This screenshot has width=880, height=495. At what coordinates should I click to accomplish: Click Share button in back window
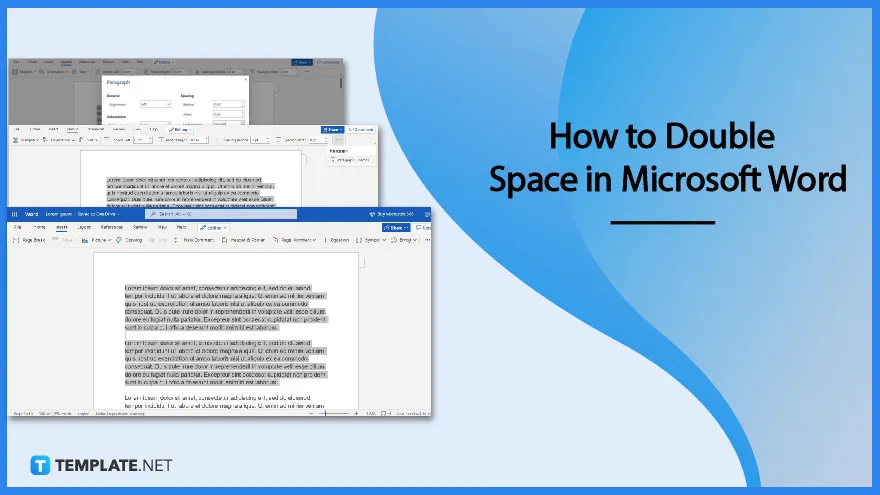(302, 62)
